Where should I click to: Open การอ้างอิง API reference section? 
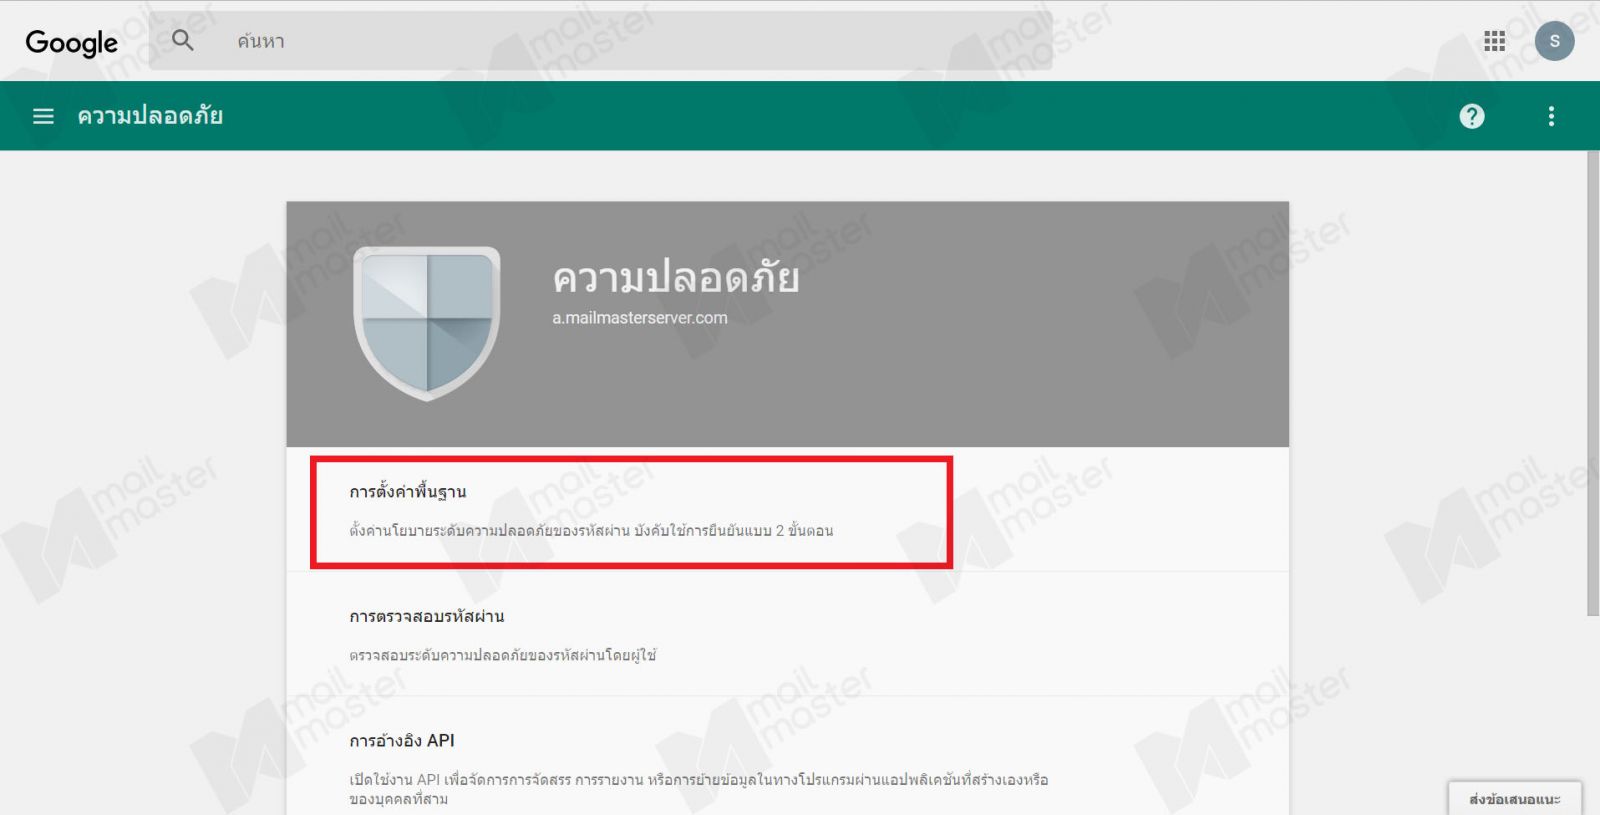click(788, 757)
